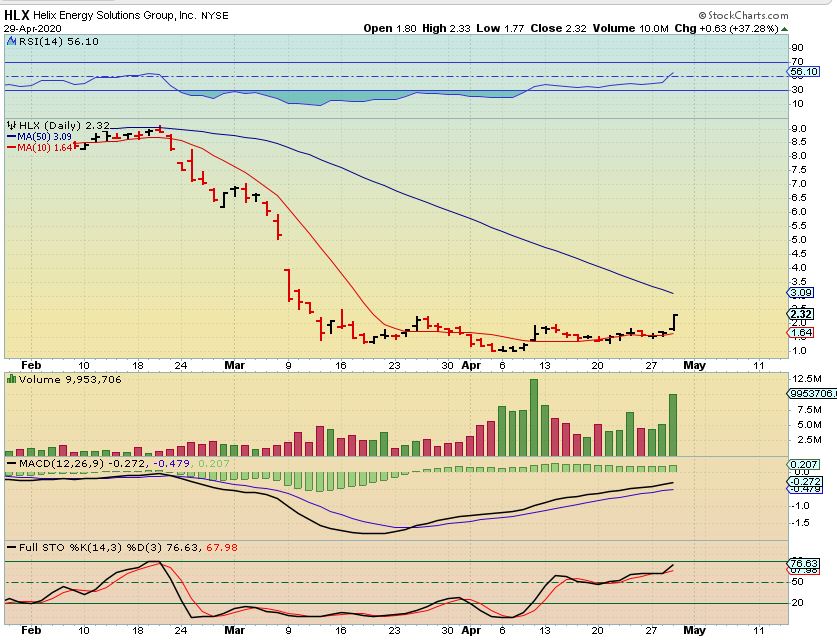The image size is (837, 642).
Task: Click the Low 1.77 value
Action: [x=500, y=28]
